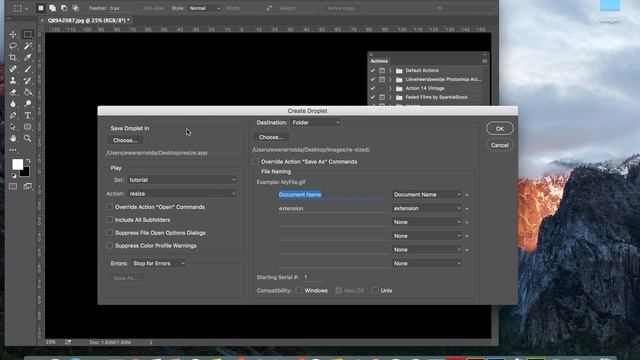The height and width of the screenshot is (360, 640).
Task: Select the Crop tool
Action: point(13,58)
